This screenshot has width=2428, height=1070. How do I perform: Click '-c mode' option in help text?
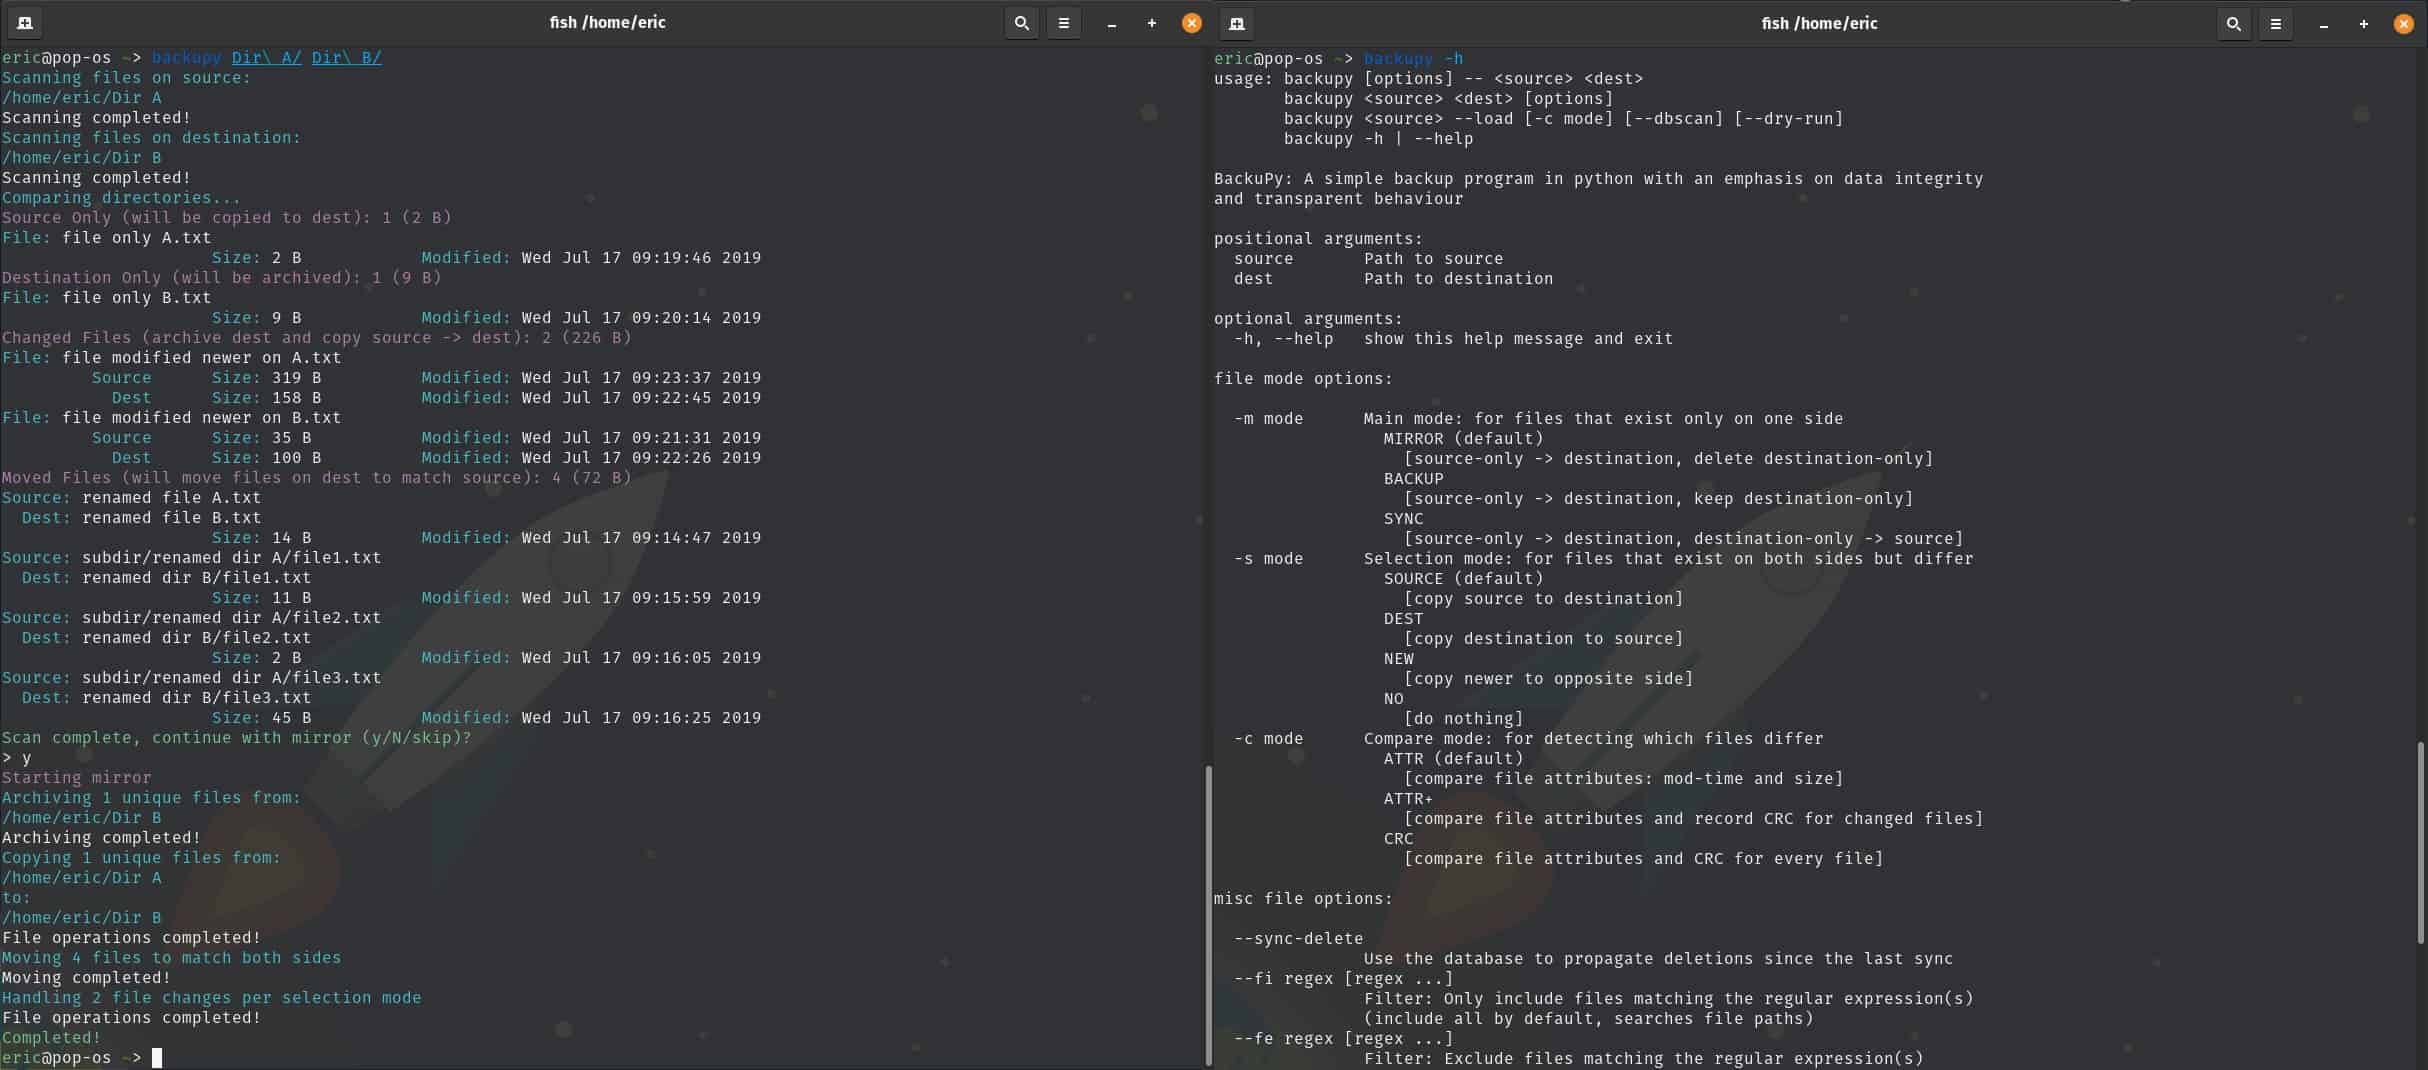click(x=1268, y=739)
